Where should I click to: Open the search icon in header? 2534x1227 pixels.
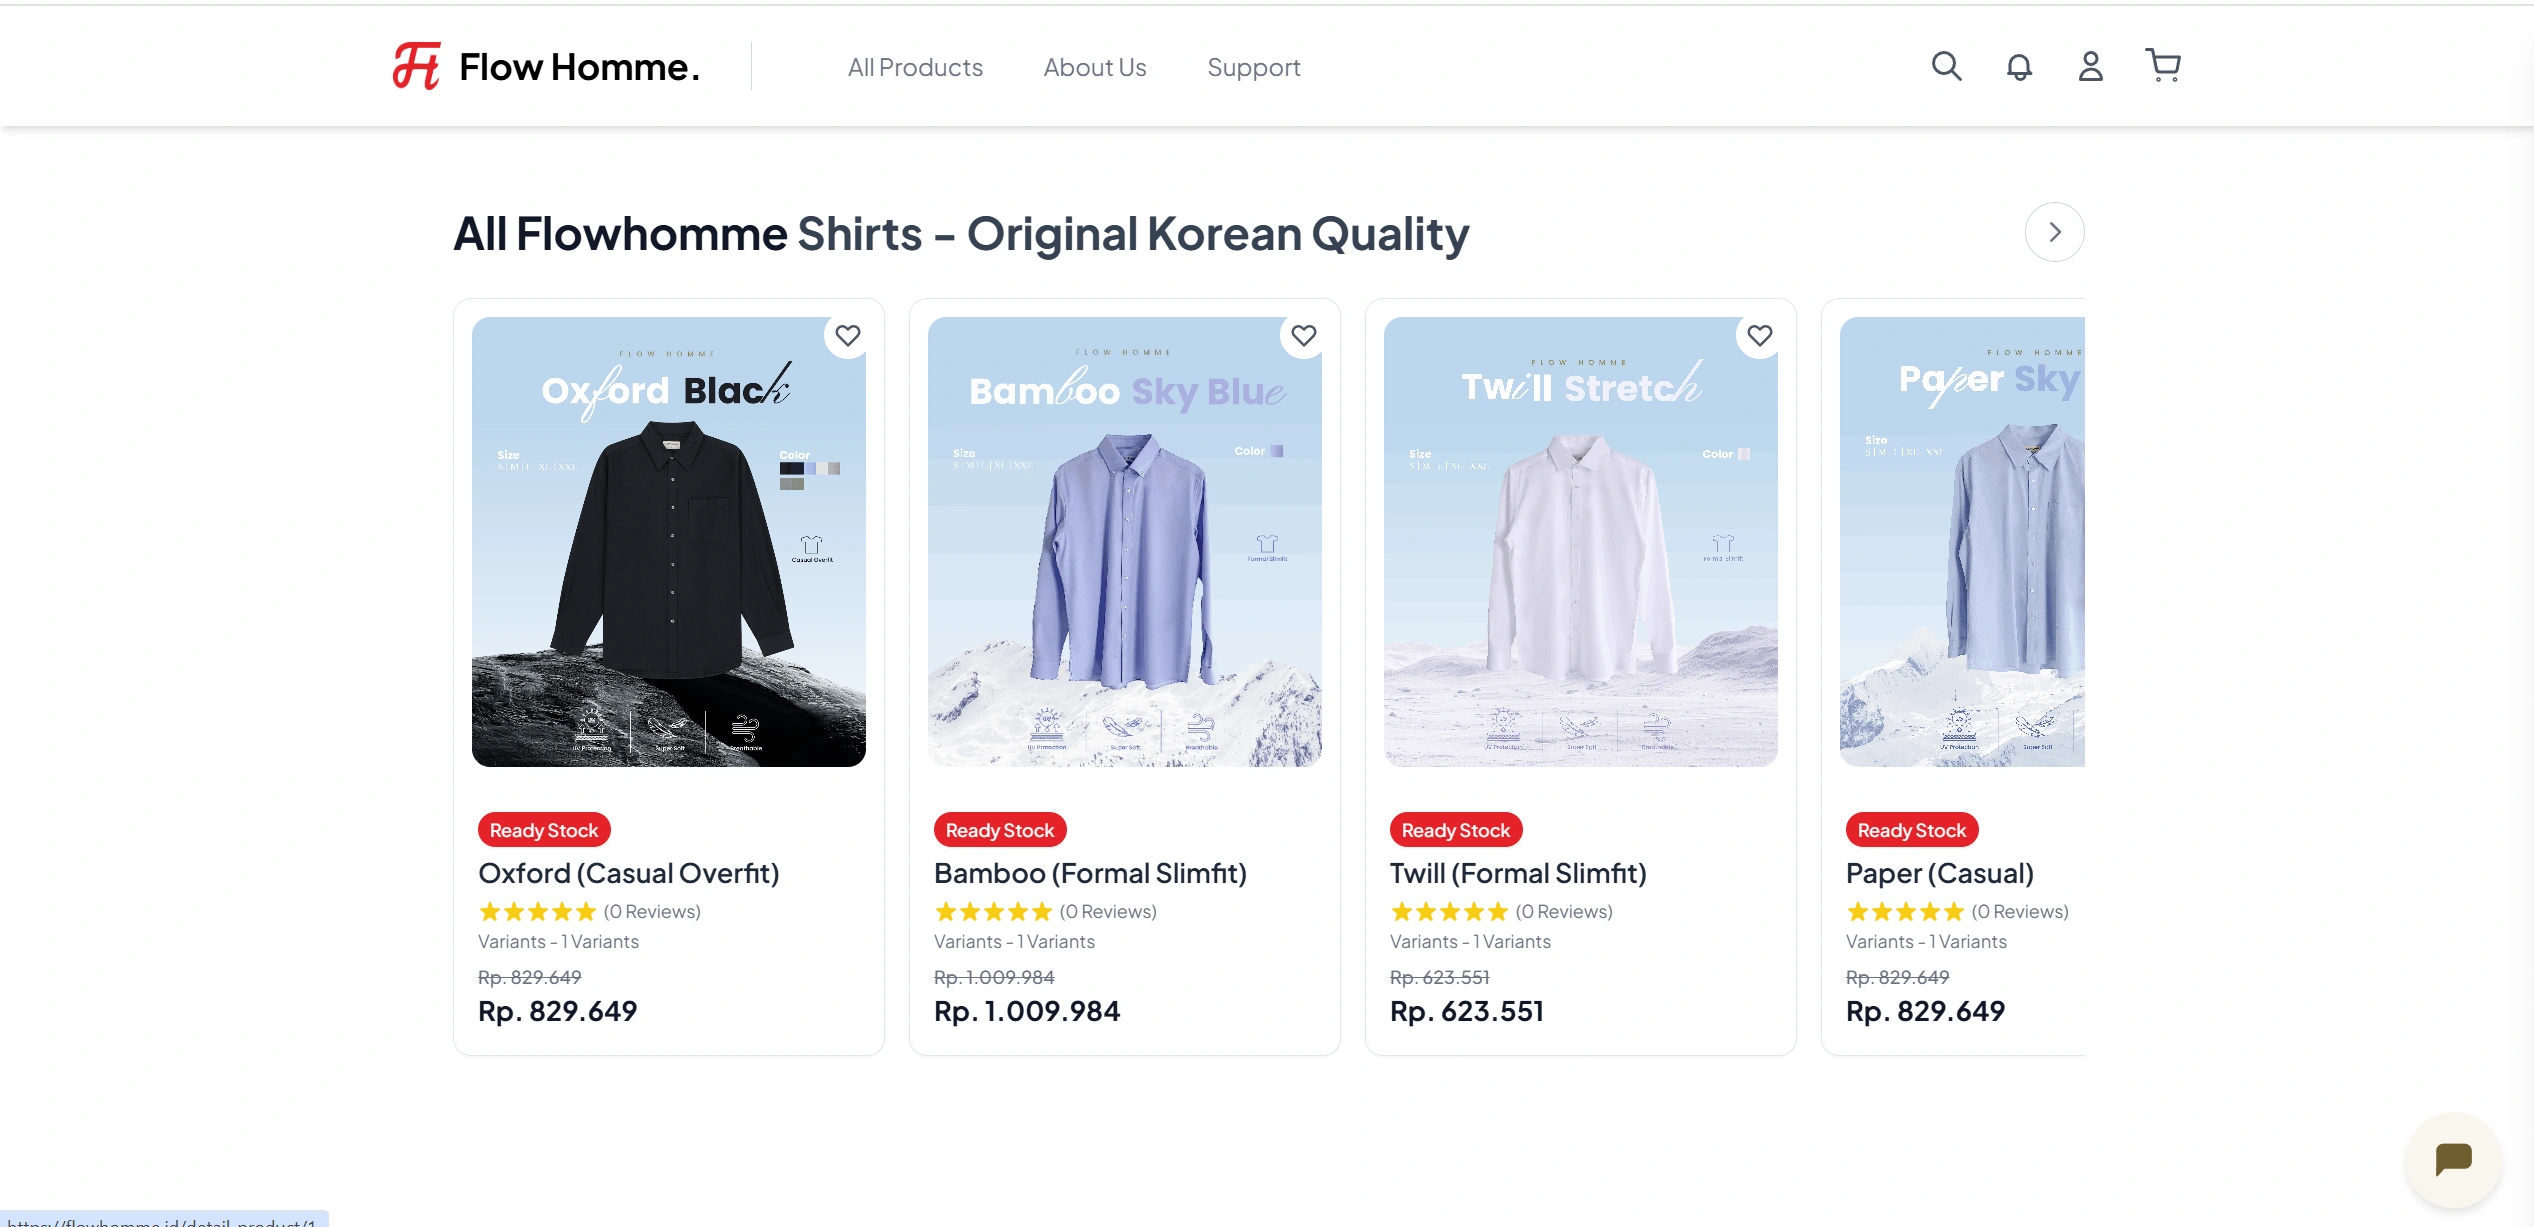coord(1946,66)
